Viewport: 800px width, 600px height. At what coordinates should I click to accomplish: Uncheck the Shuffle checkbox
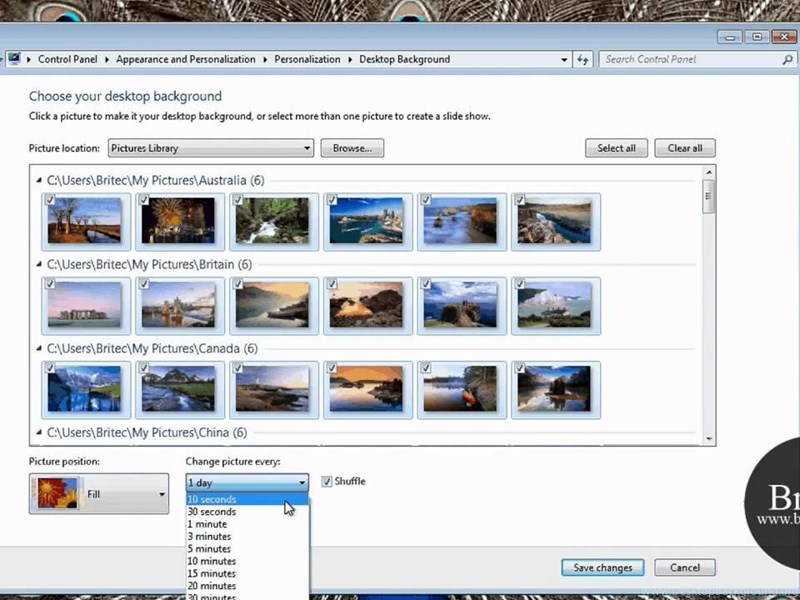pos(327,481)
